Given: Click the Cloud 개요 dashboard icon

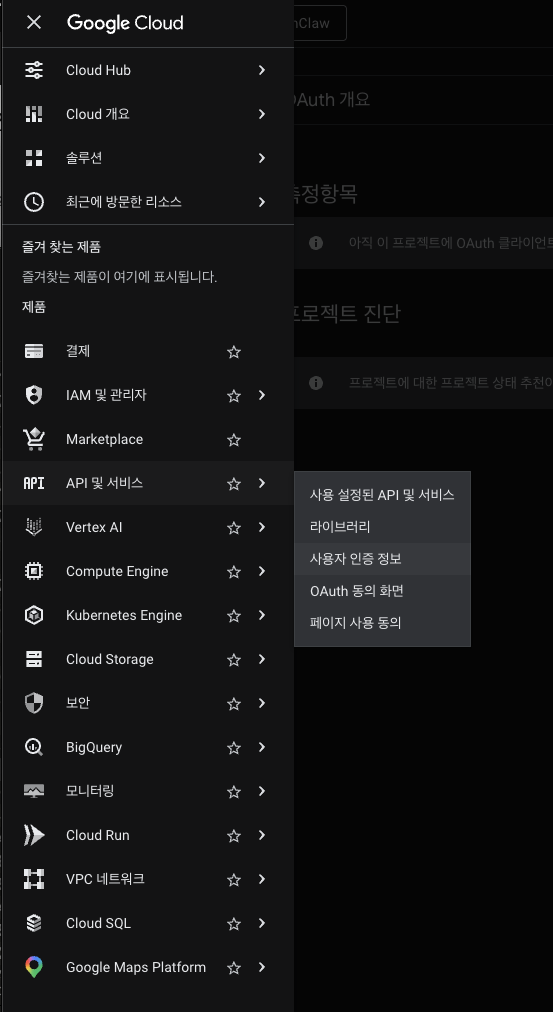Looking at the screenshot, I should click(x=34, y=114).
